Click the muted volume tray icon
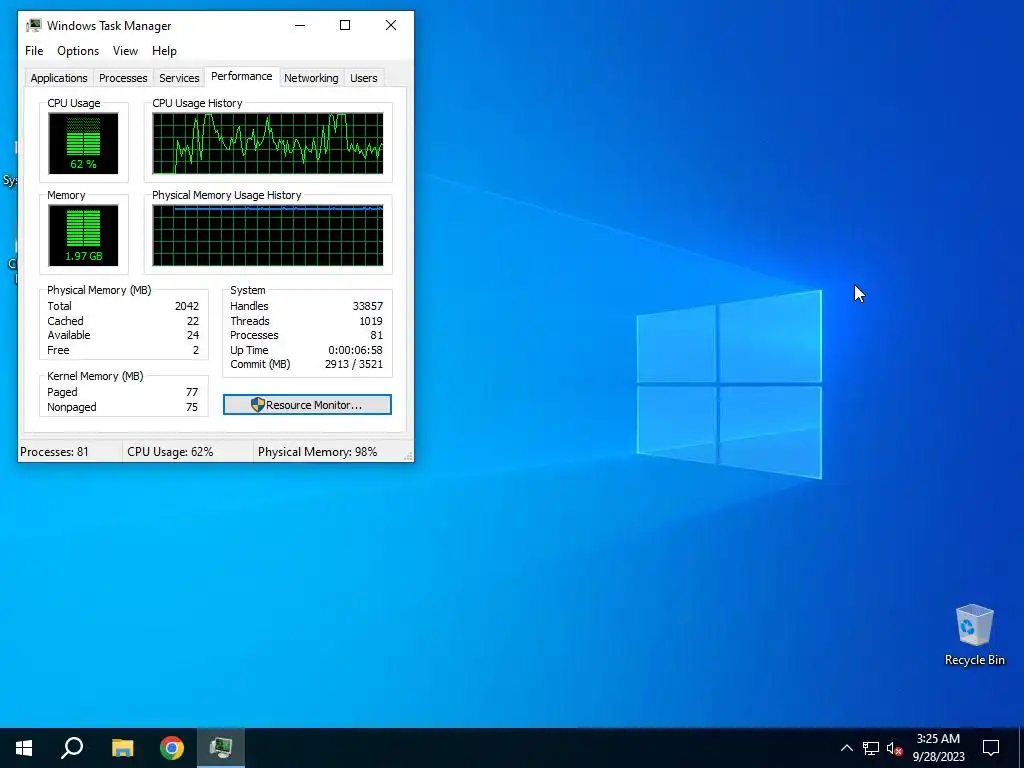Image resolution: width=1024 pixels, height=768 pixels. (x=895, y=748)
